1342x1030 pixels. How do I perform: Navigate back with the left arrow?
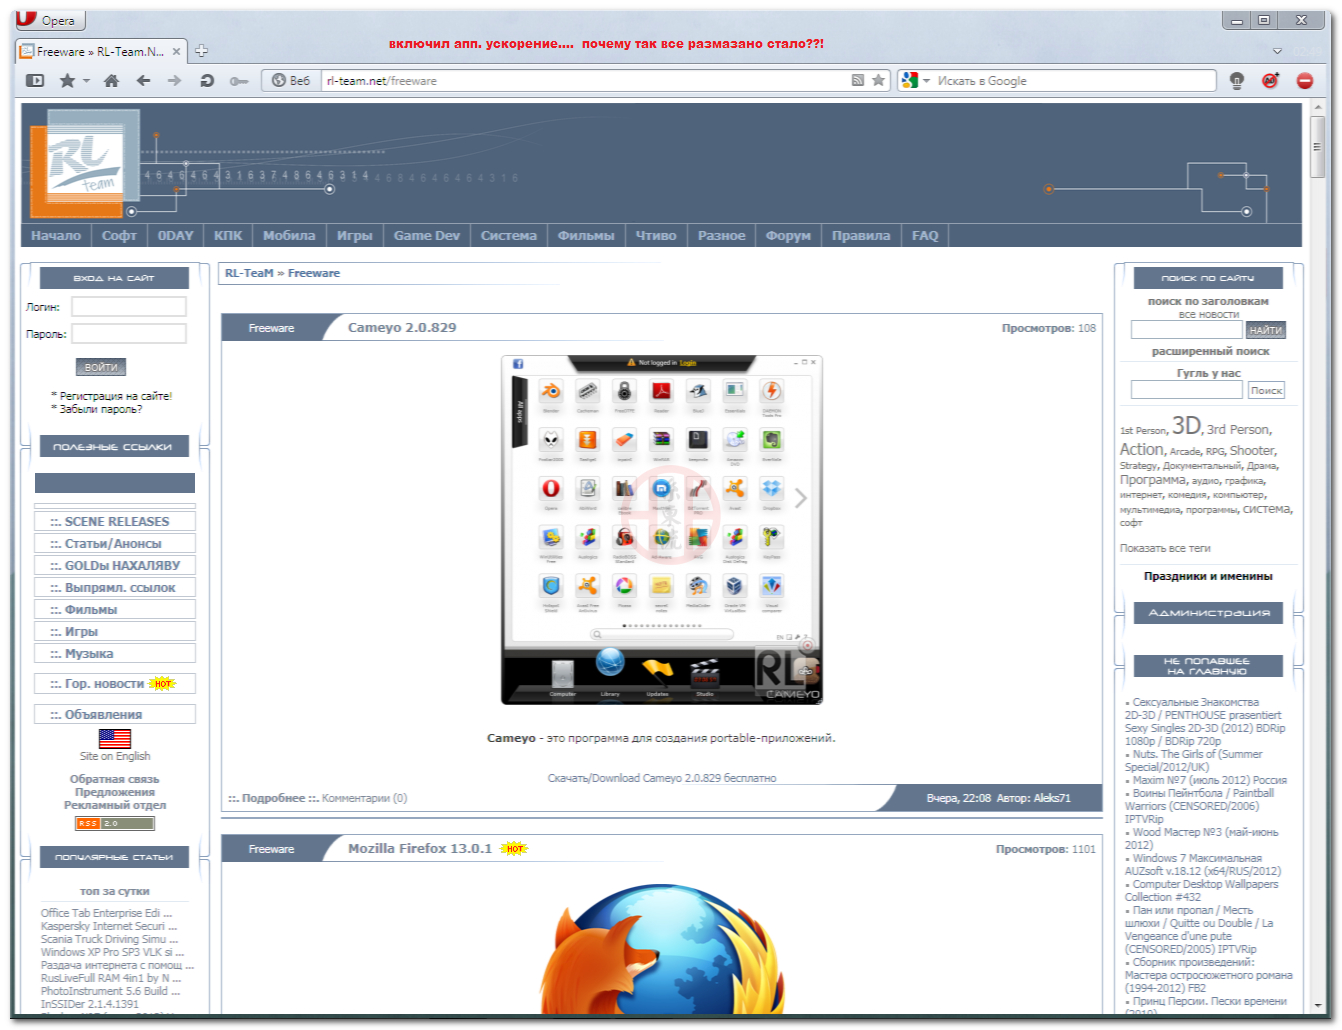[143, 81]
